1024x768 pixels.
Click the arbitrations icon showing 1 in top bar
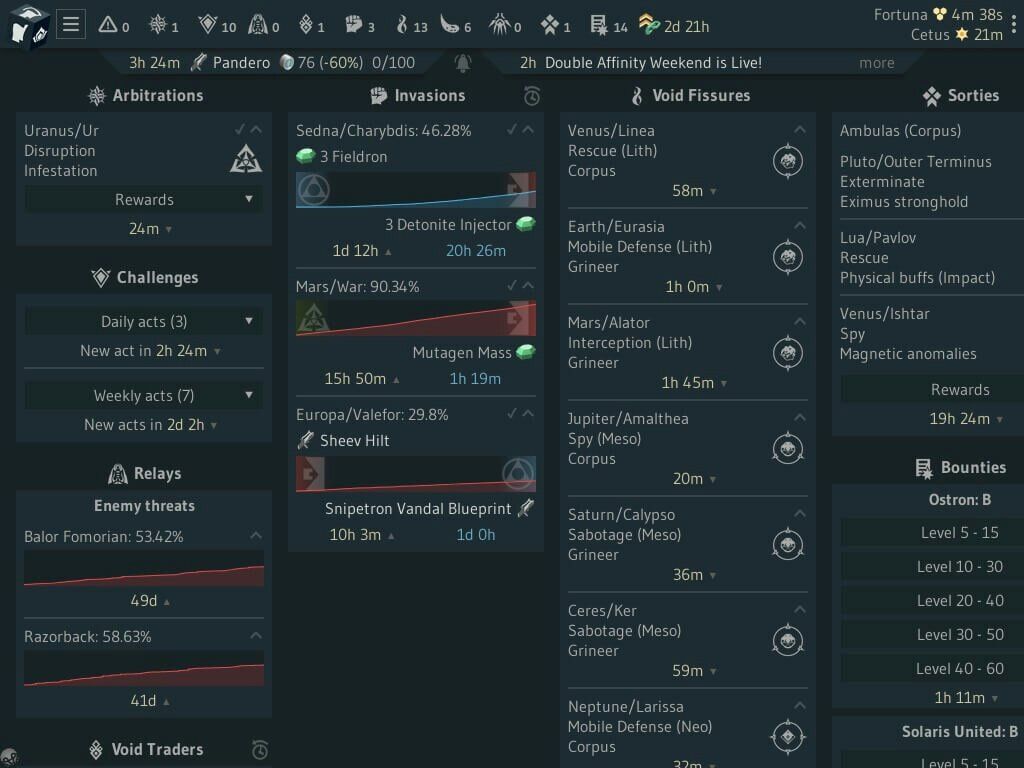tap(157, 25)
